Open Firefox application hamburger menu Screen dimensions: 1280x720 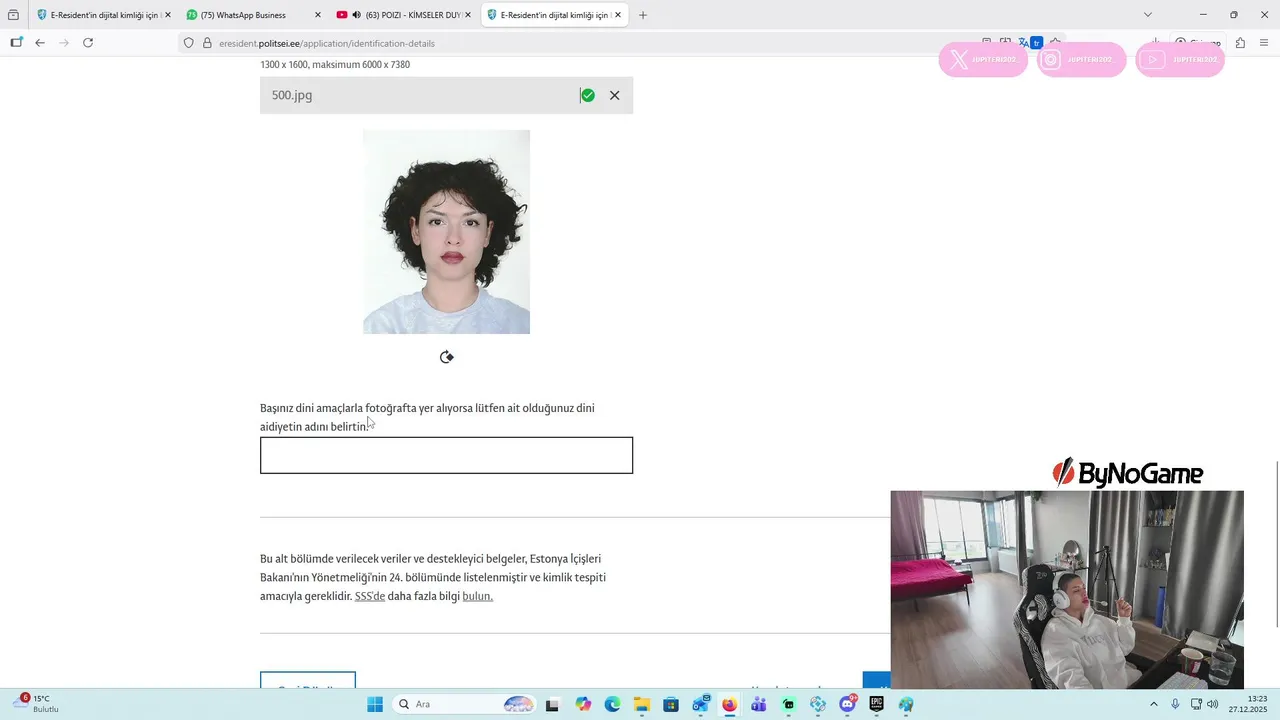tap(1264, 43)
